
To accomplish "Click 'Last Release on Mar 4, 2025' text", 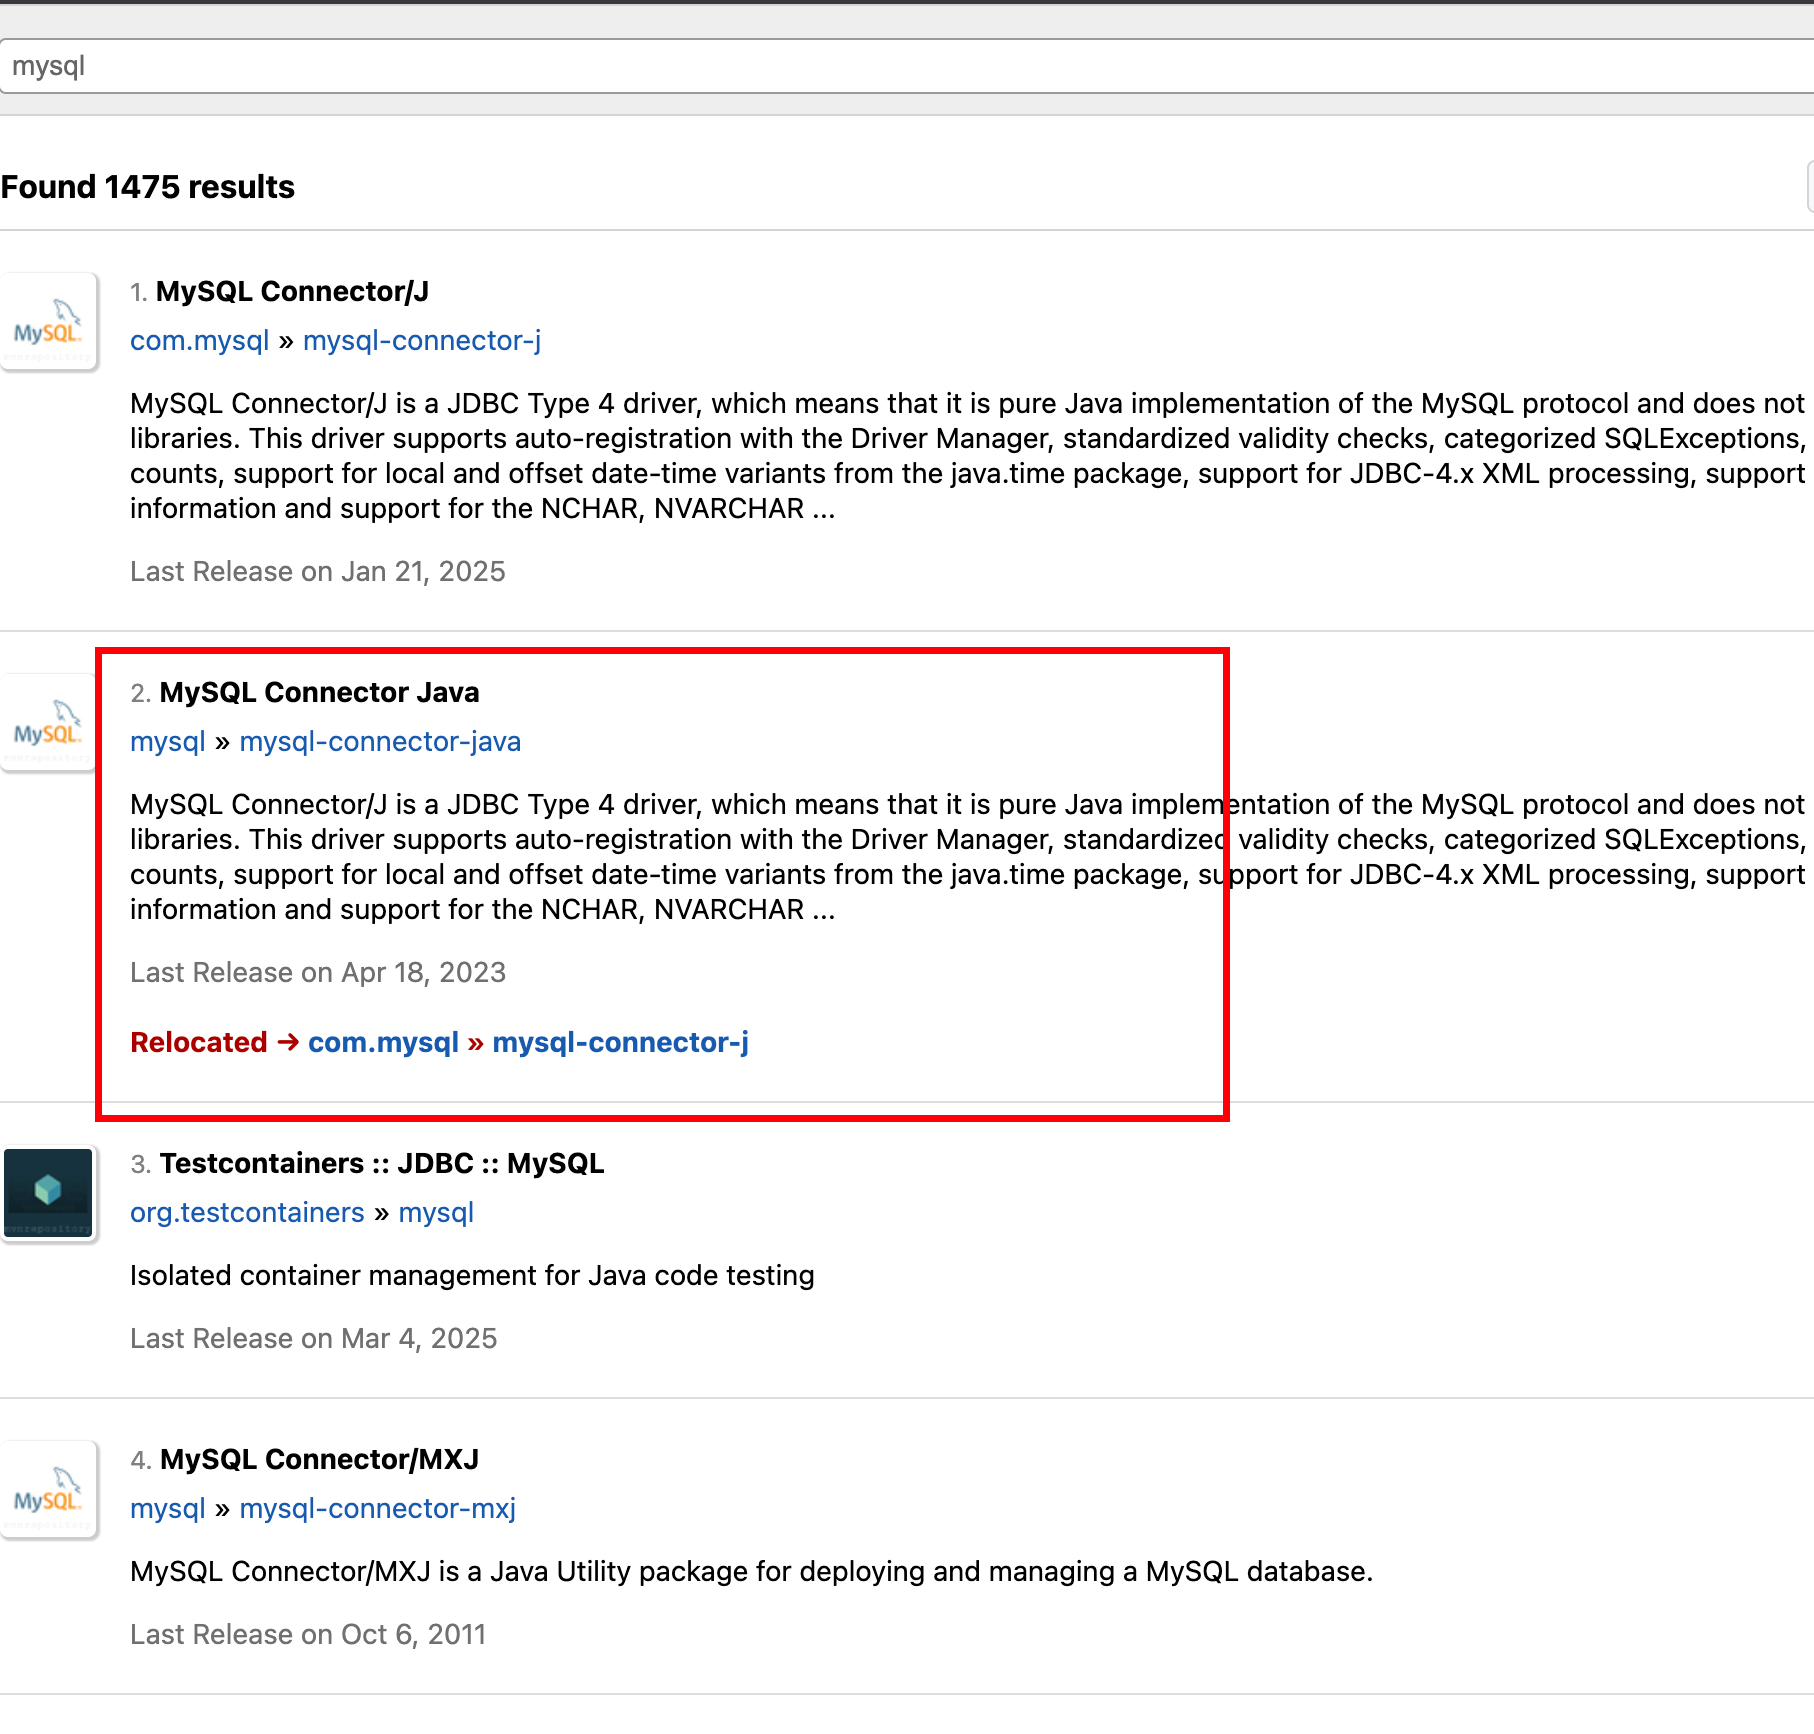I will (x=314, y=1339).
